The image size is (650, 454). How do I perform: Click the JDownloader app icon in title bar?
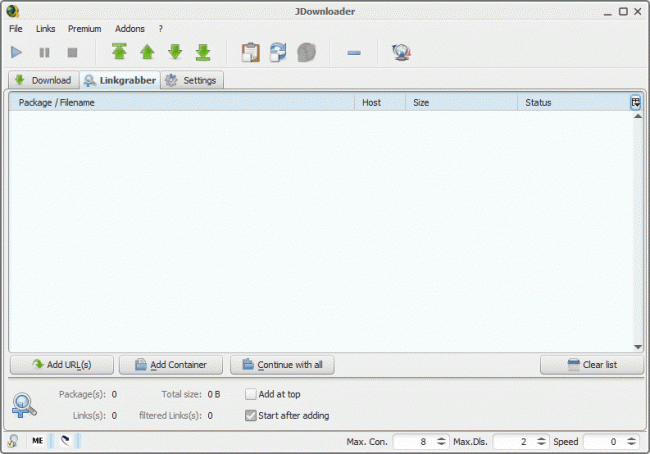tap(13, 11)
